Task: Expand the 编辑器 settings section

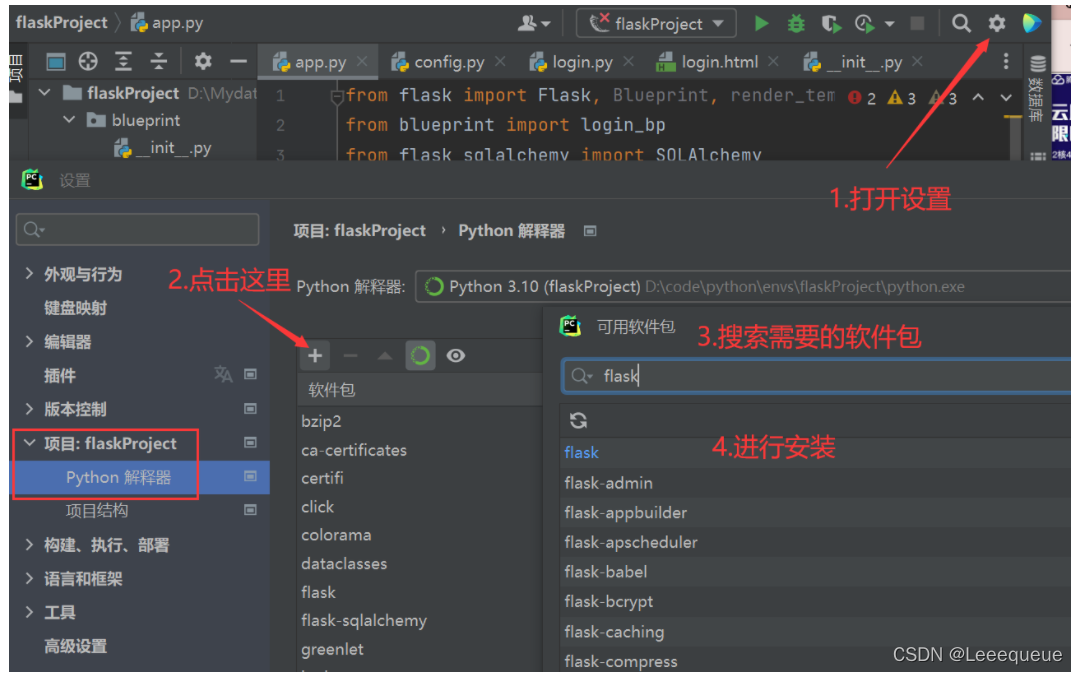Action: 29,341
